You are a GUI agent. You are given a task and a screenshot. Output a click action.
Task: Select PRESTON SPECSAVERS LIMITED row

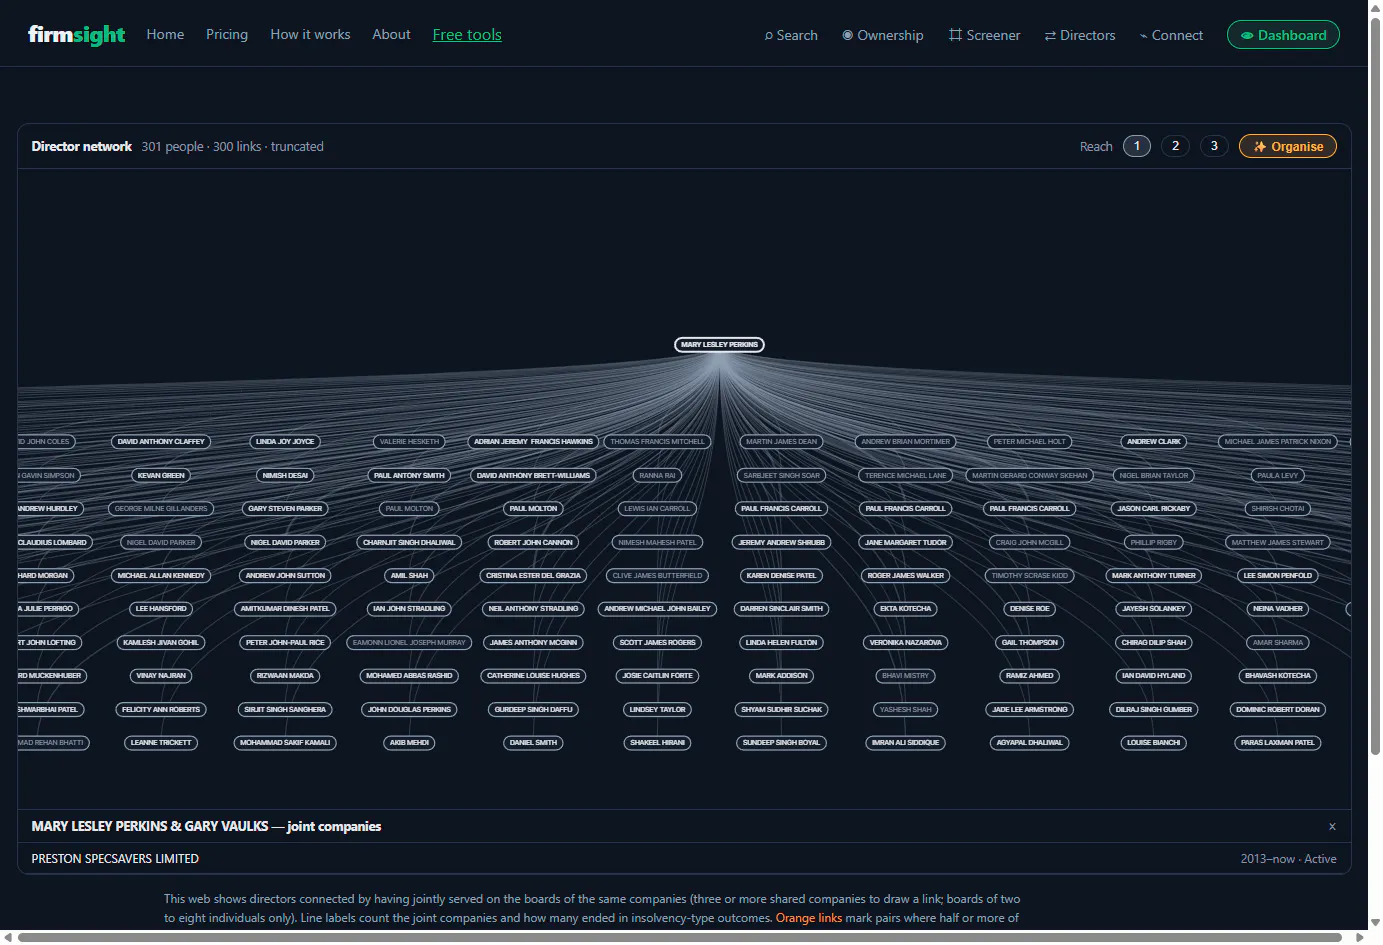pos(684,859)
